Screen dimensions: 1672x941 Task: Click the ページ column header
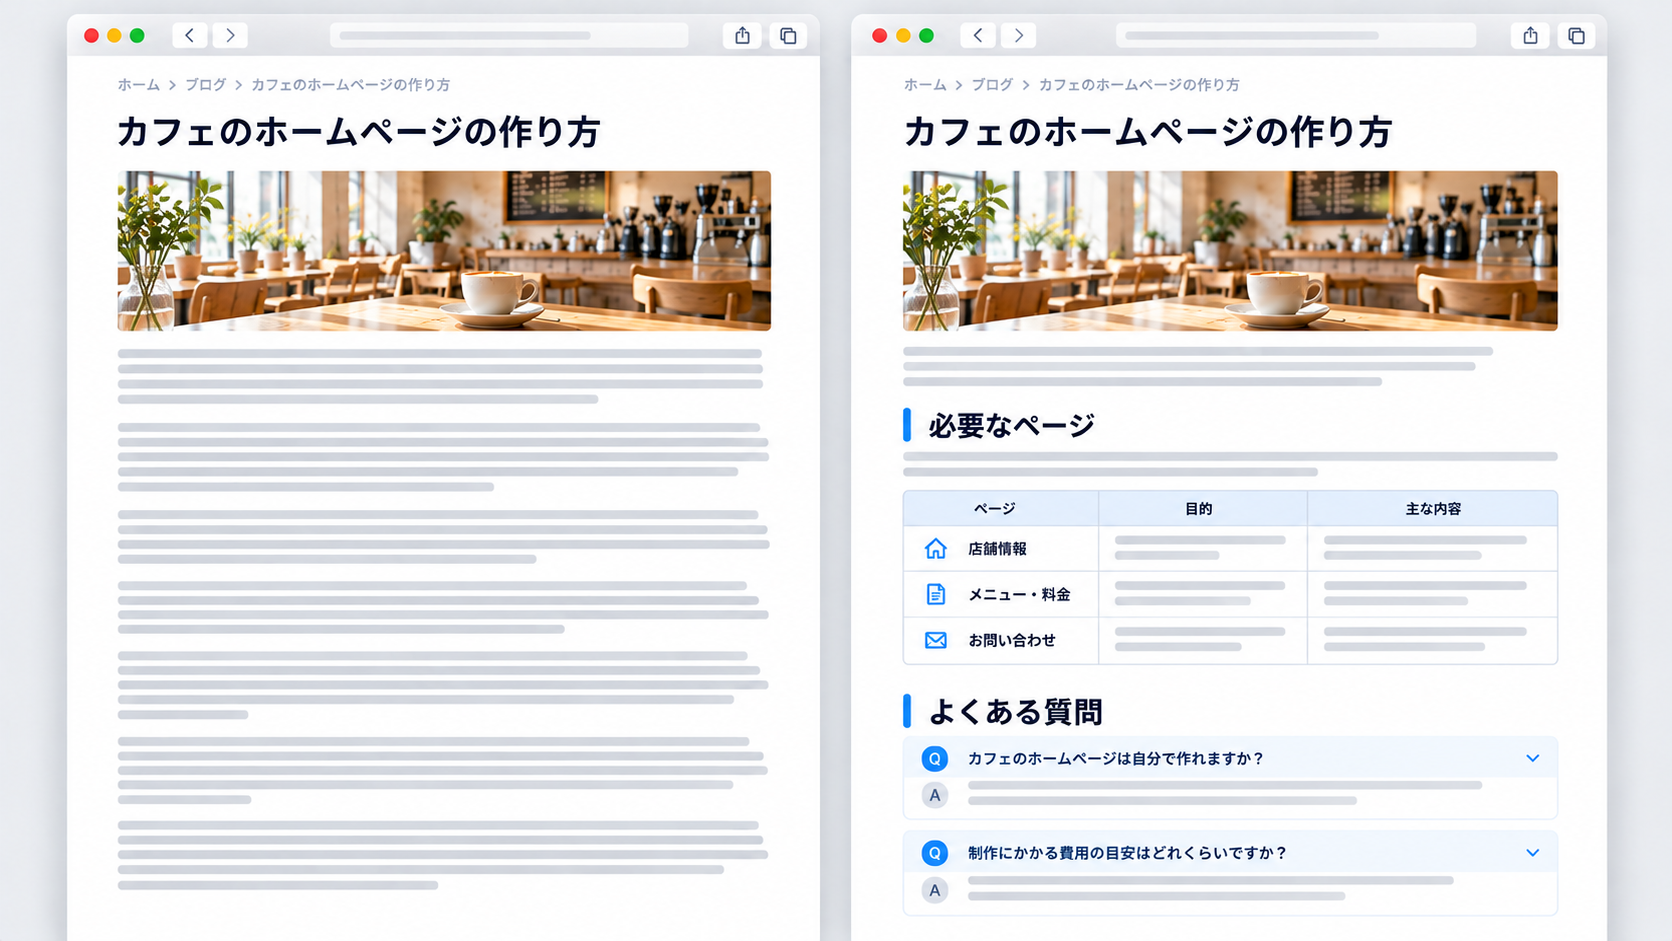(x=1001, y=509)
